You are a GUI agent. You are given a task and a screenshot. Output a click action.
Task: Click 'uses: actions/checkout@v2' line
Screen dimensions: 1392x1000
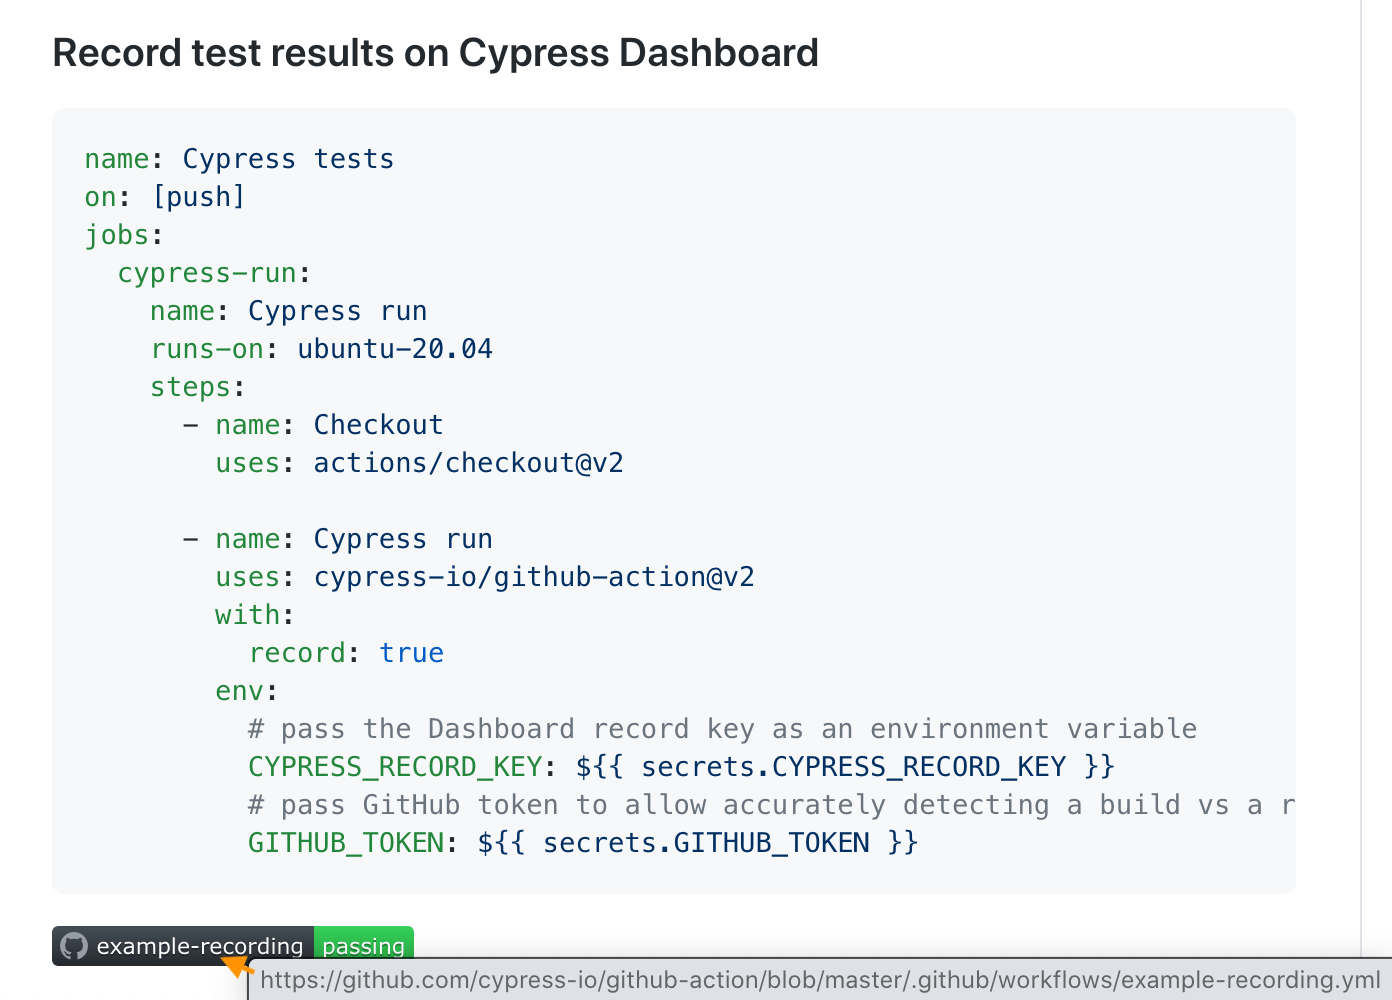tap(419, 463)
